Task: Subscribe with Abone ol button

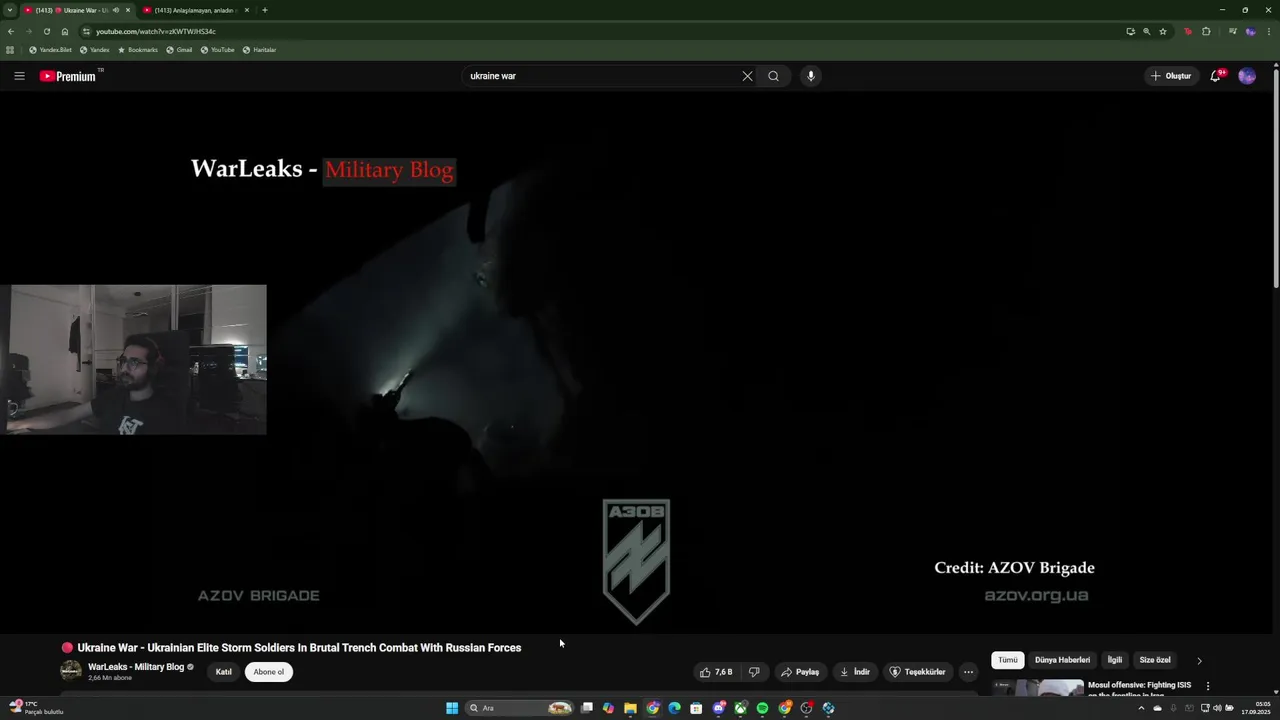Action: 269,672
